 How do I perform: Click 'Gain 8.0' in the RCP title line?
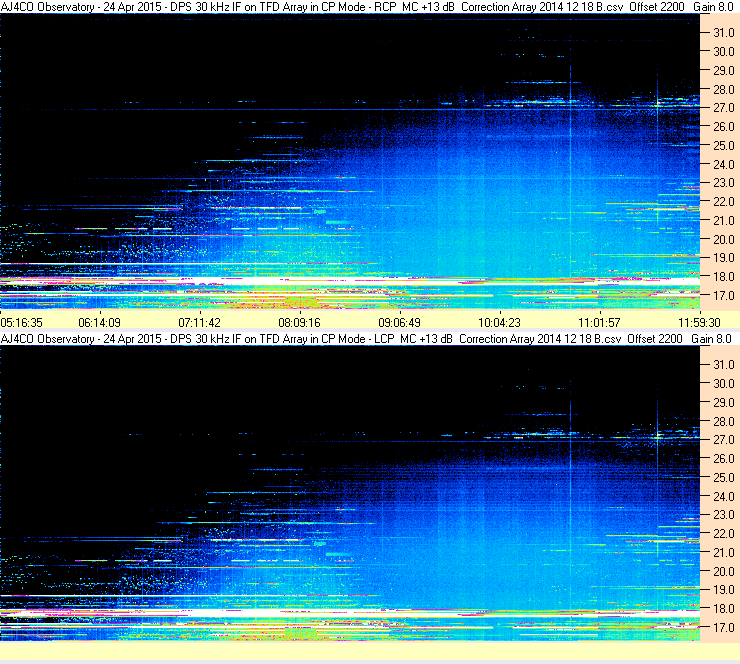click(713, 7)
